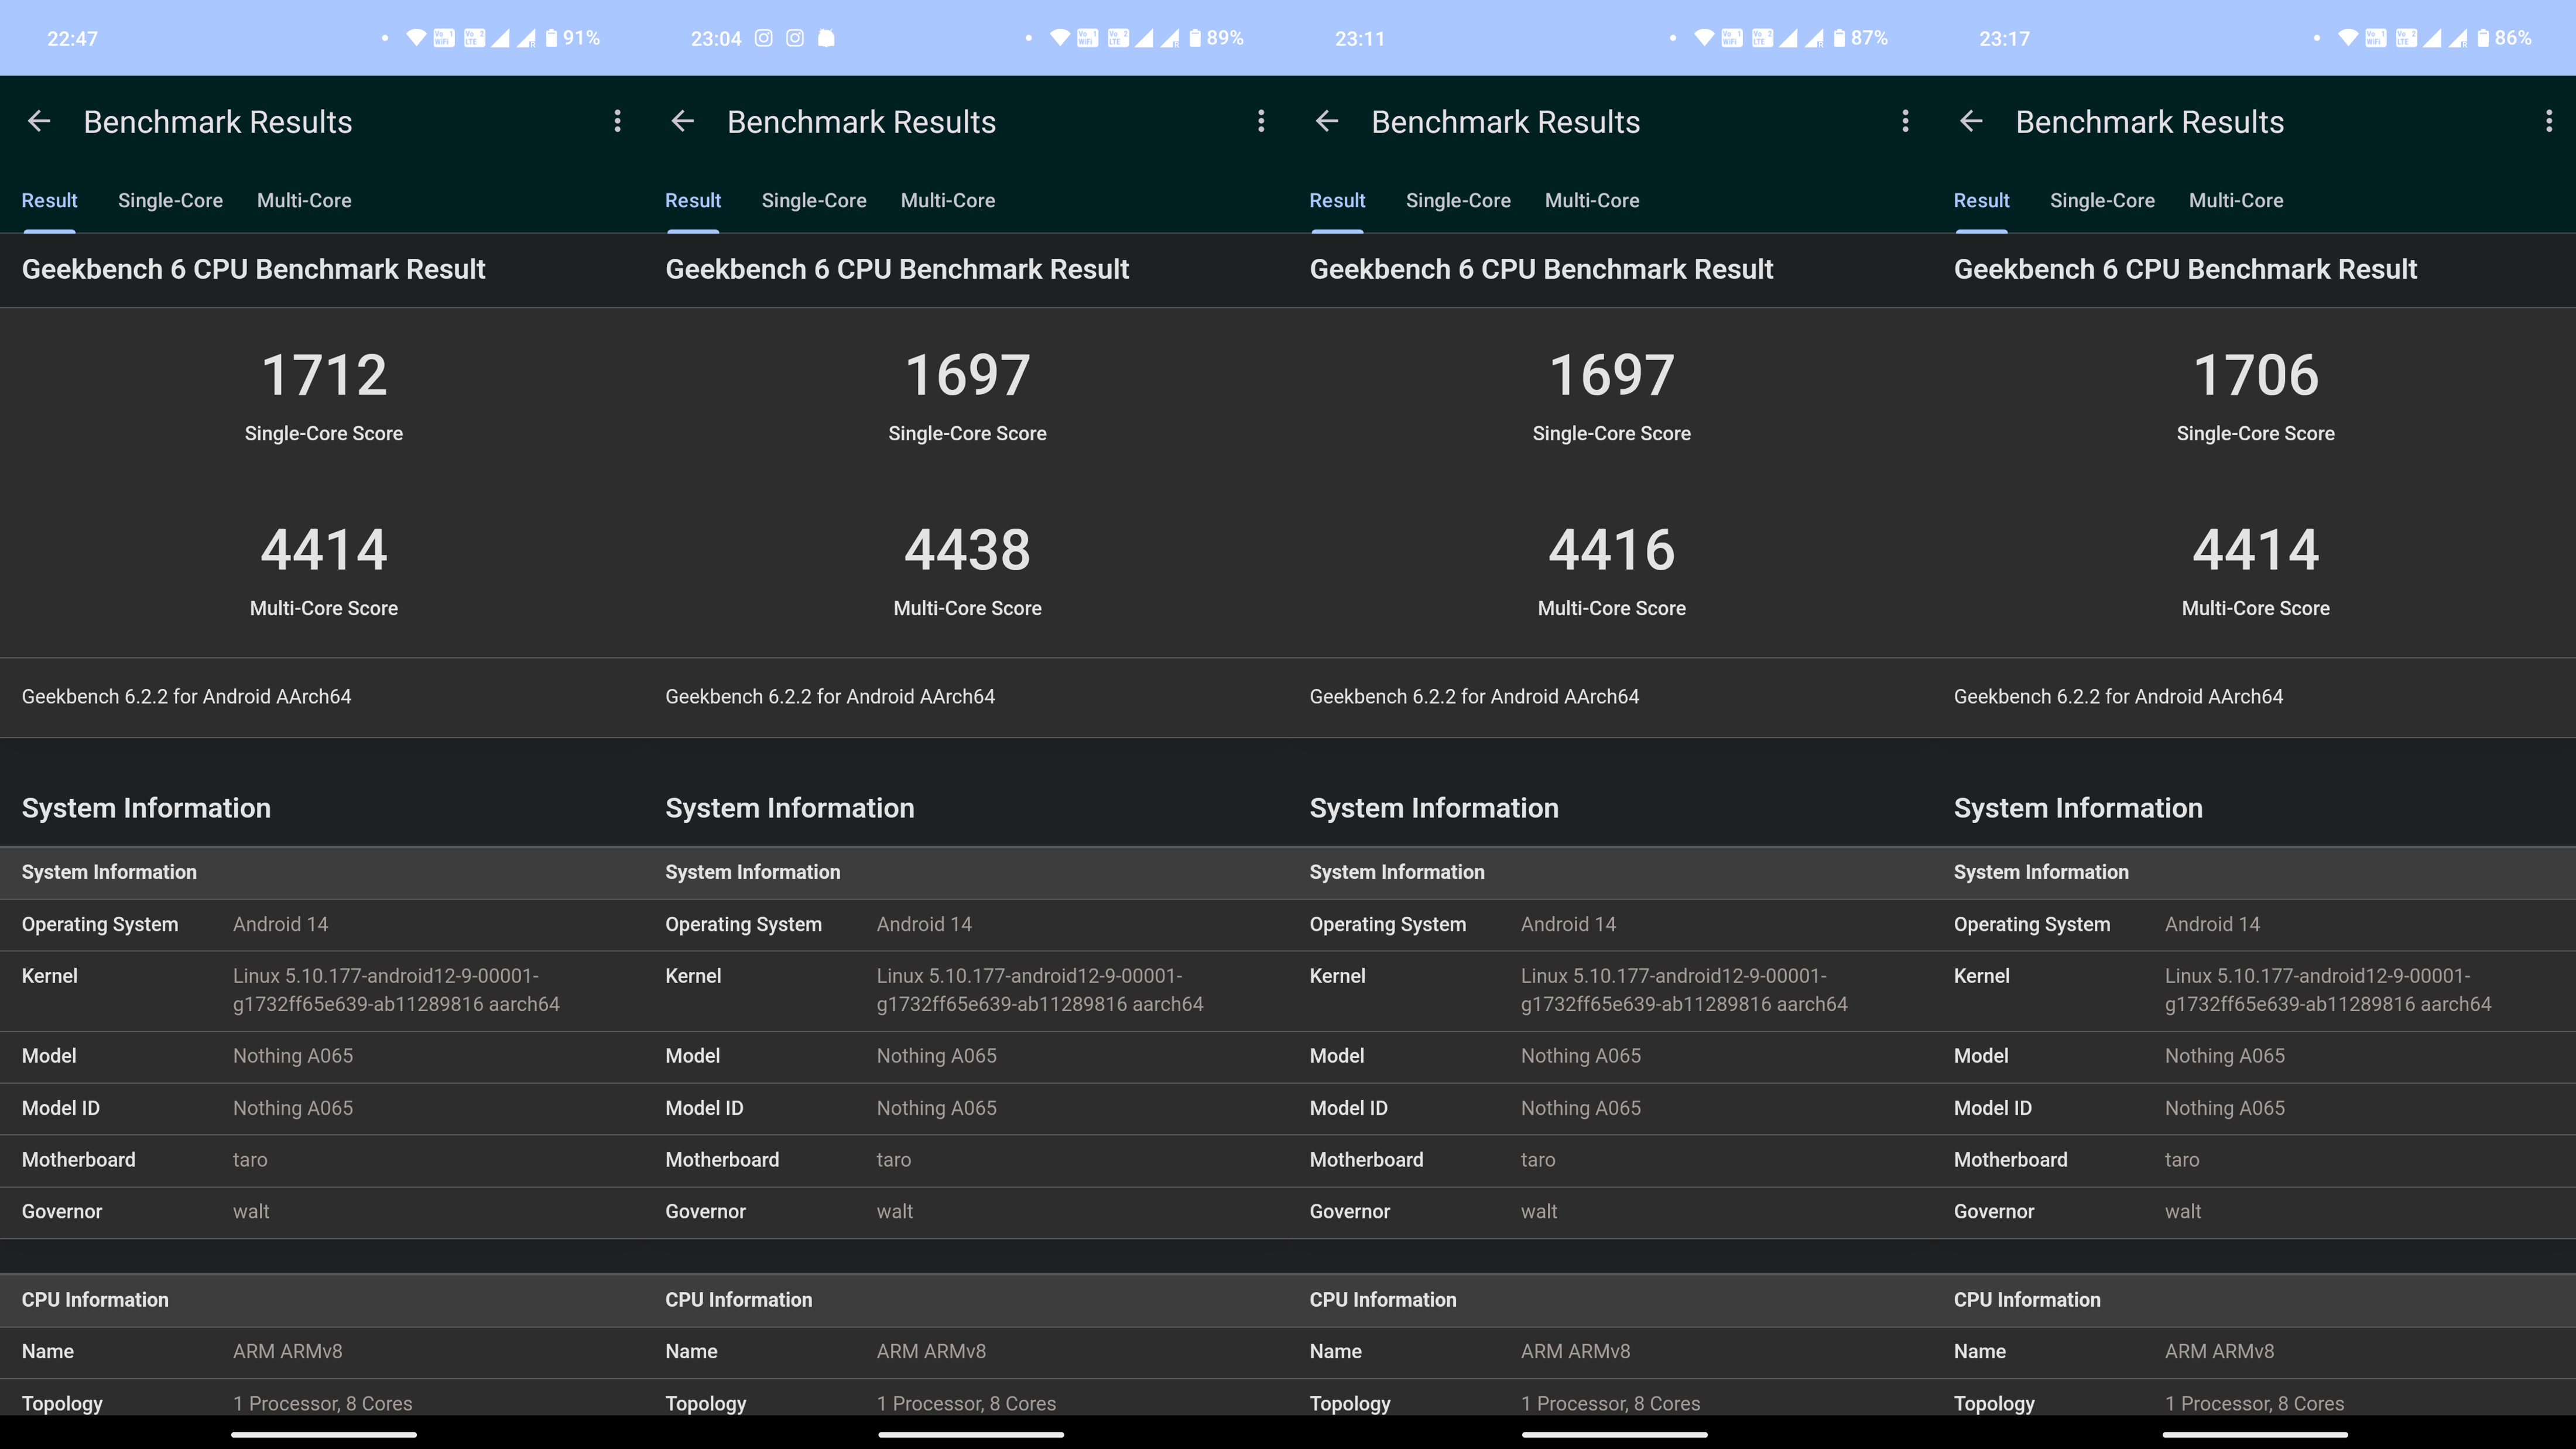This screenshot has width=2576, height=1449.
Task: Open Multi-Core tab in the 23:17 panel
Action: pyautogui.click(x=2235, y=200)
